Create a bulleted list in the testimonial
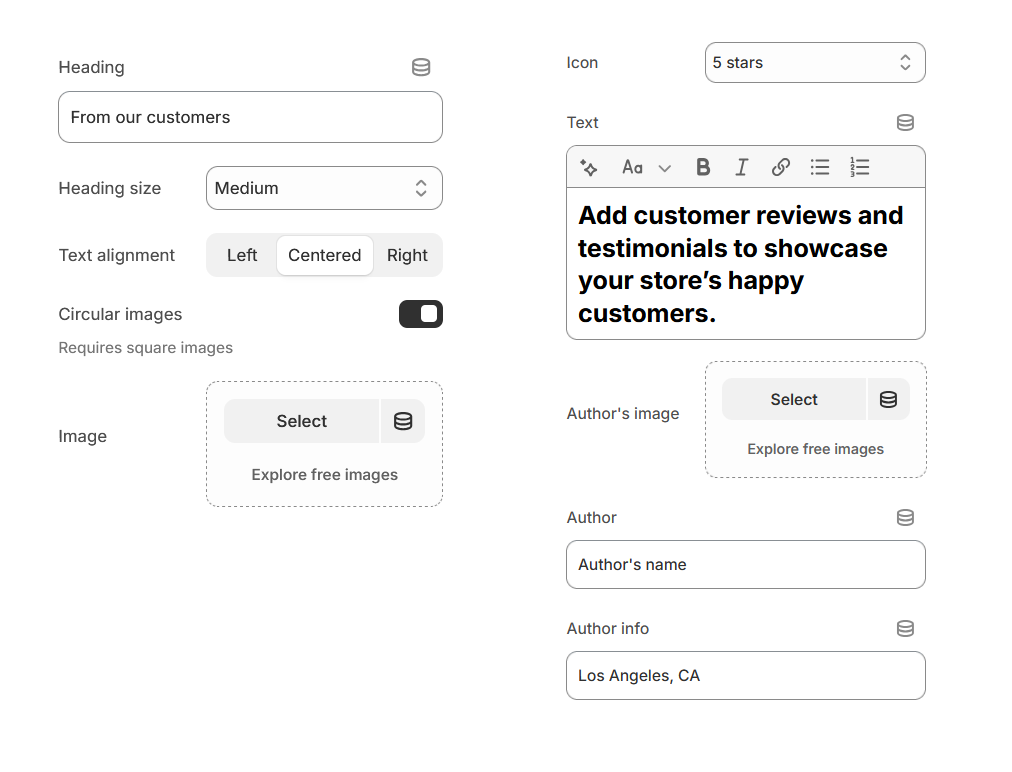 (x=820, y=167)
